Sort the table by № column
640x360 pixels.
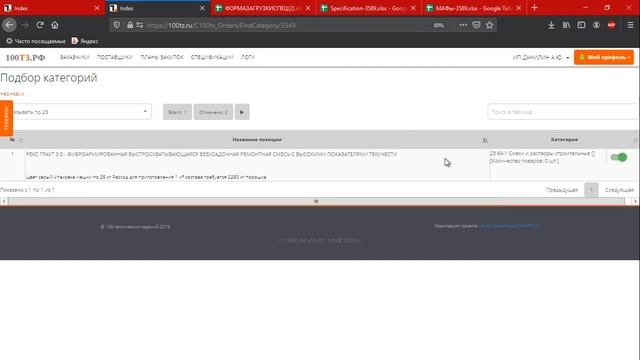12,140
